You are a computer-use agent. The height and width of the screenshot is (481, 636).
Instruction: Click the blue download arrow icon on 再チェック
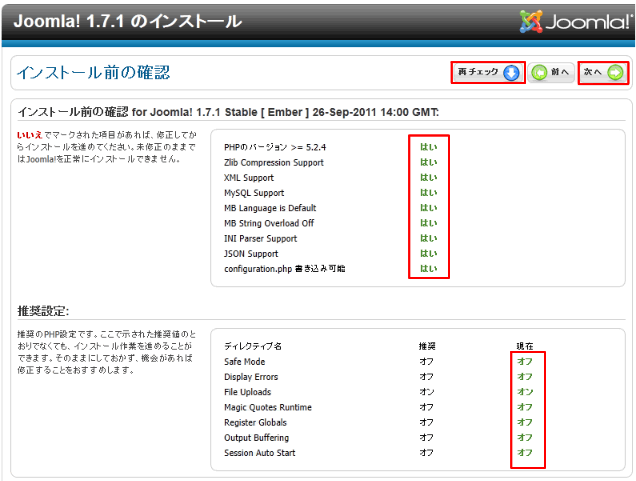(x=511, y=73)
